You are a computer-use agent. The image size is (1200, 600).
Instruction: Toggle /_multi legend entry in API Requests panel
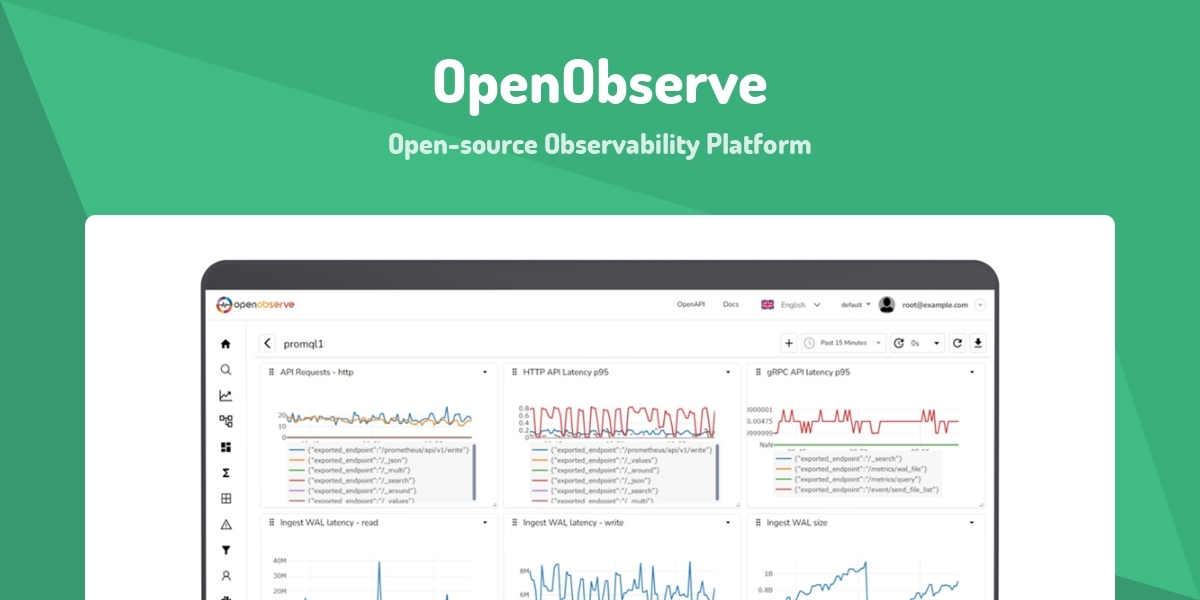pos(351,470)
